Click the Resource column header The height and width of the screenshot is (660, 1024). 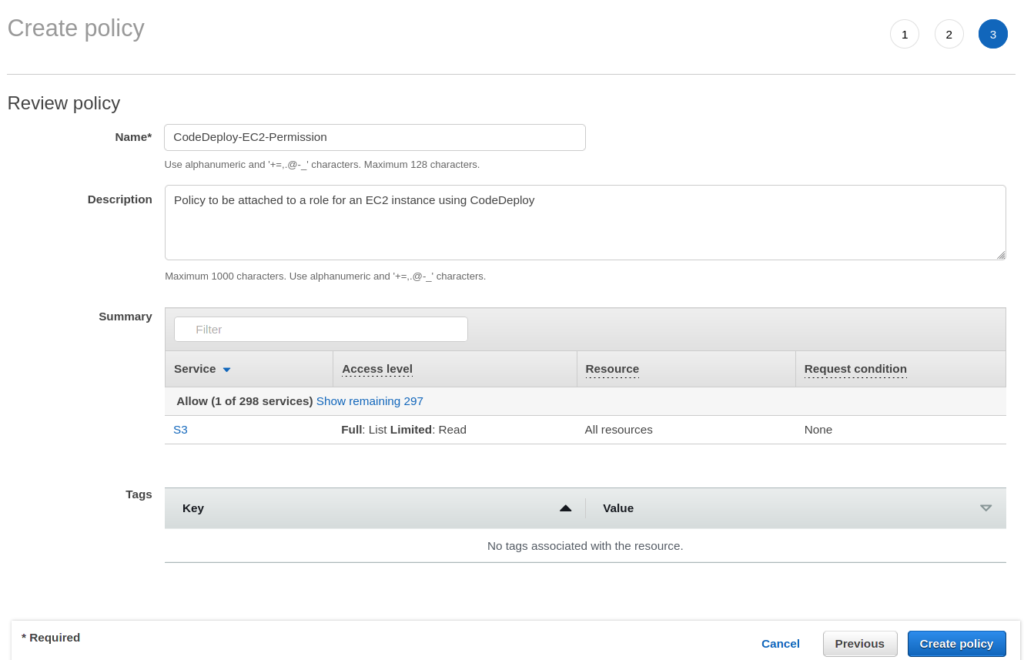click(612, 369)
